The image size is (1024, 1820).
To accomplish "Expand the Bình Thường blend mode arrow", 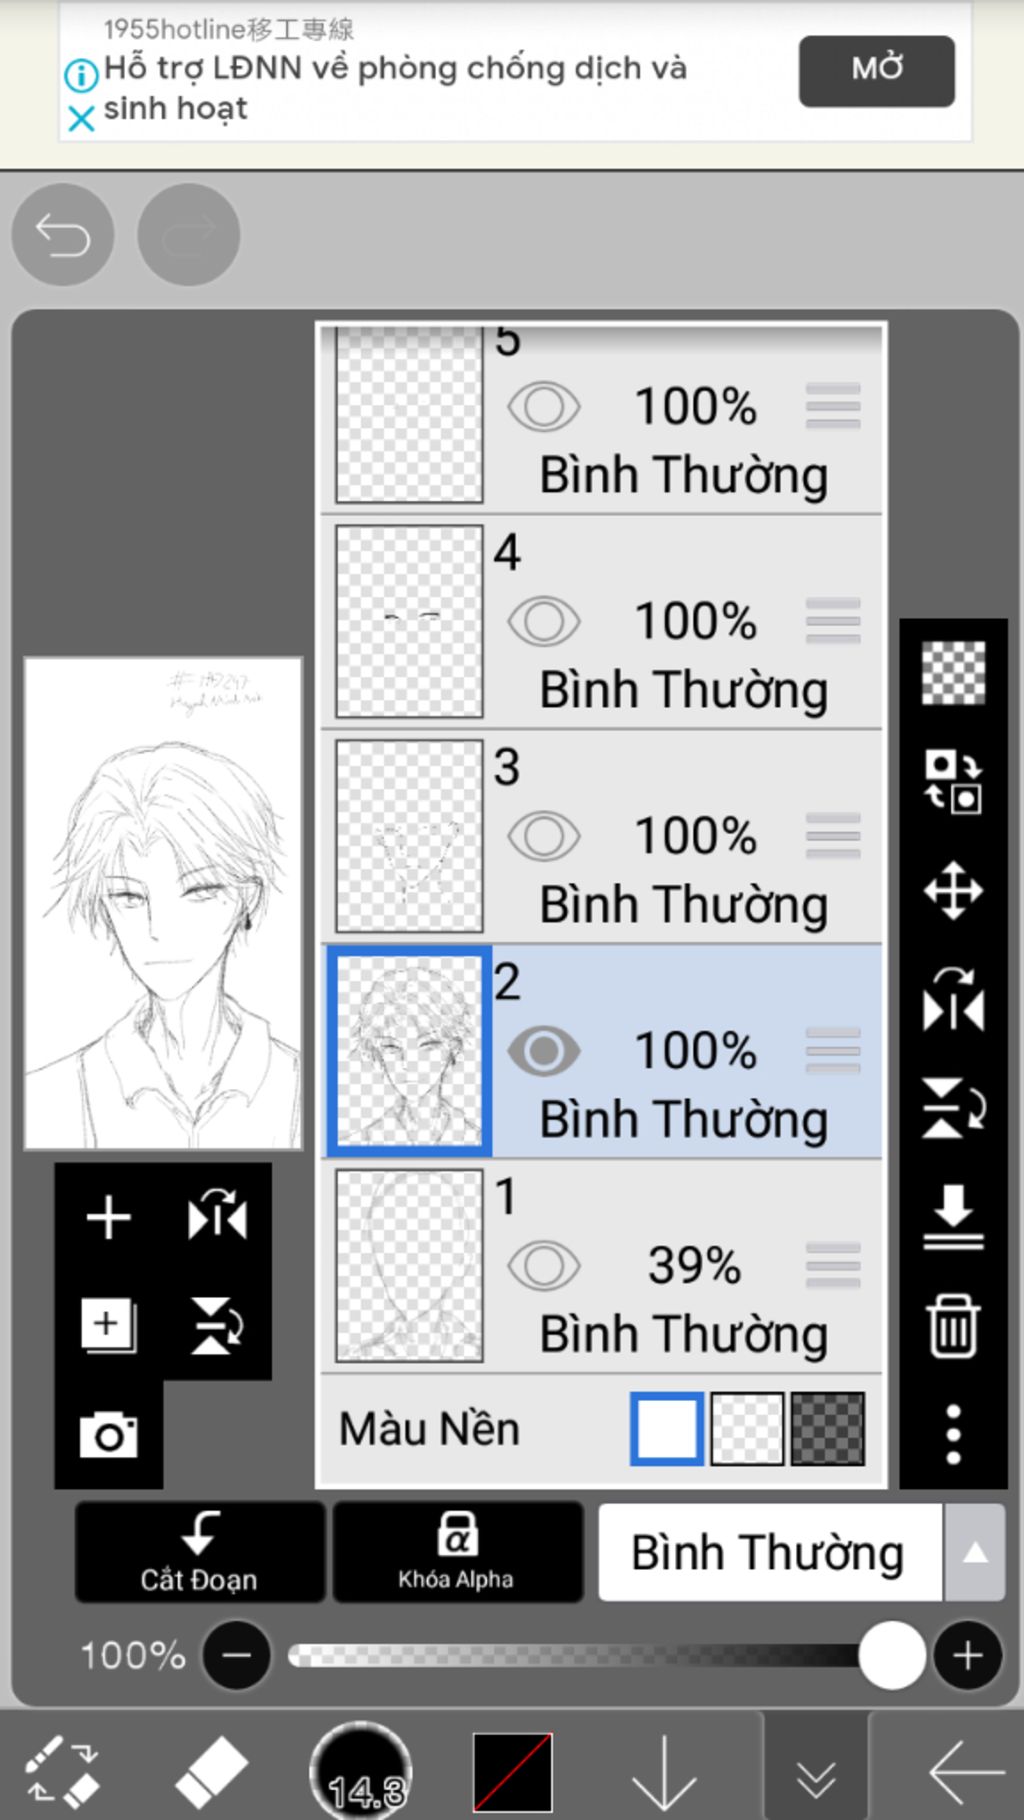I will (975, 1552).
